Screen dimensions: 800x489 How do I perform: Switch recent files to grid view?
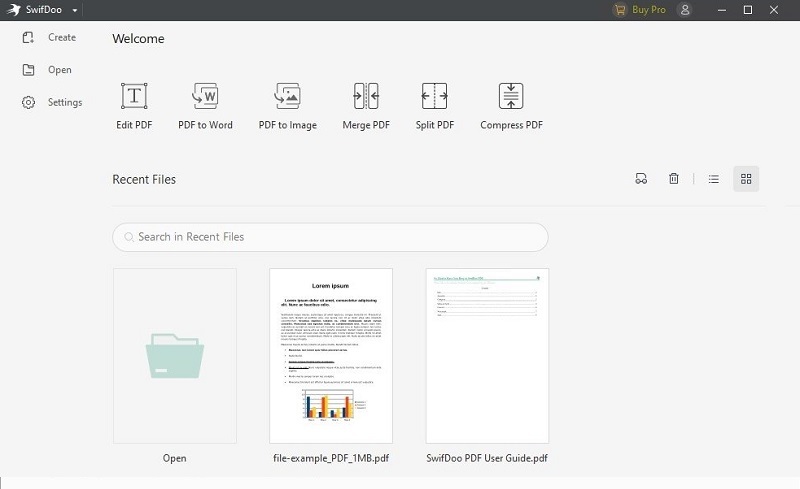click(746, 179)
